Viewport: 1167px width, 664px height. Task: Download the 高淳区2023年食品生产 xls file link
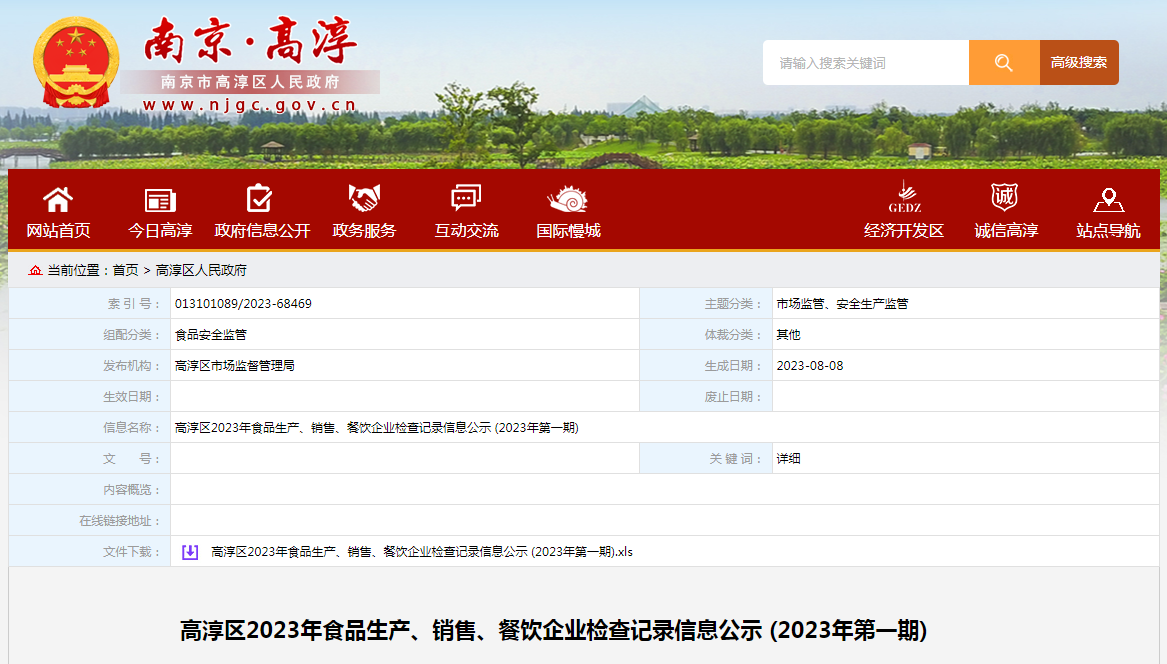[x=422, y=552]
